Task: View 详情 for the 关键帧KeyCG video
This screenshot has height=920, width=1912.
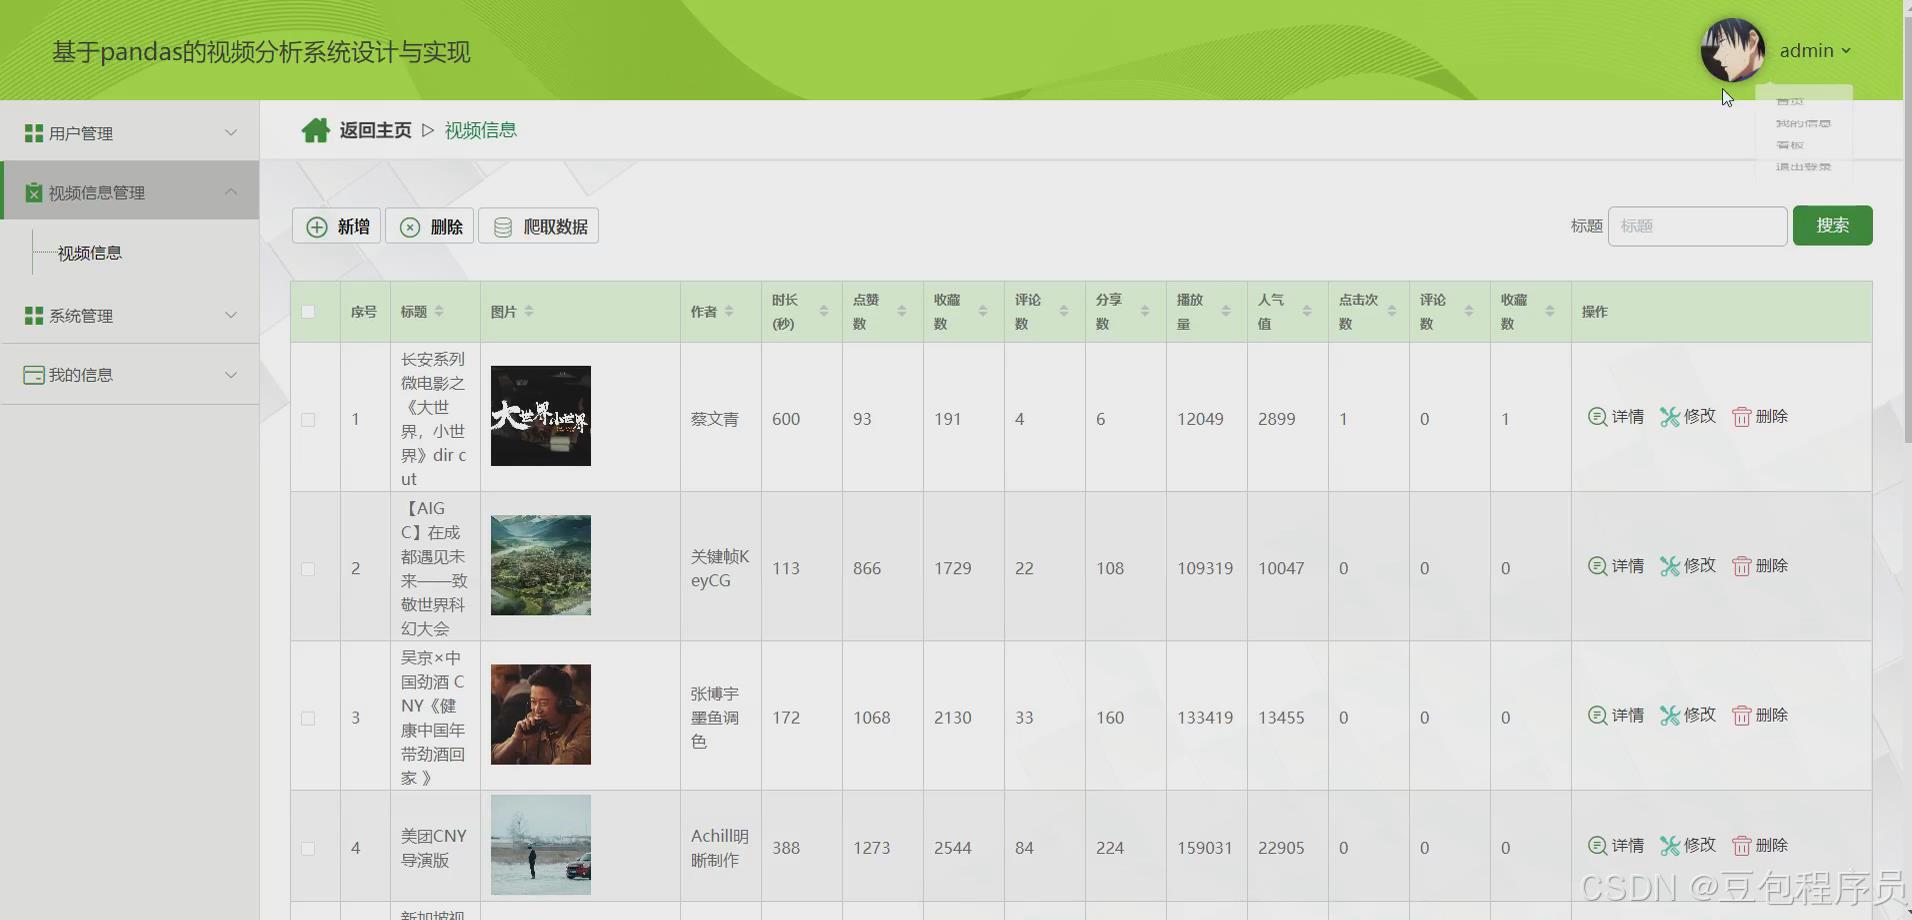Action: coord(1616,566)
